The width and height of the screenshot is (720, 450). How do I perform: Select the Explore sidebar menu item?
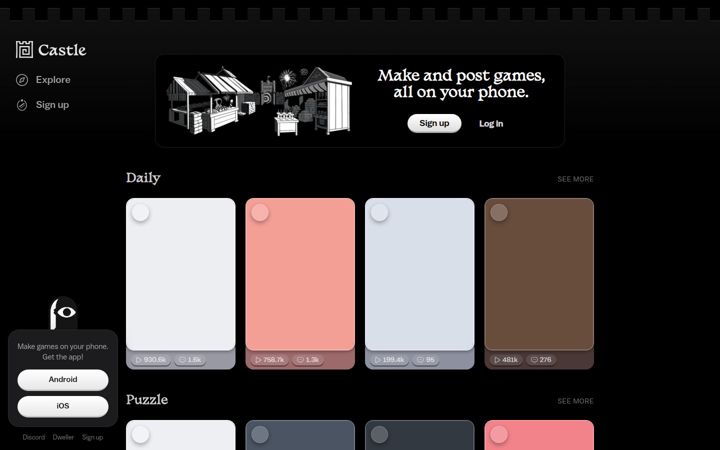pyautogui.click(x=43, y=80)
